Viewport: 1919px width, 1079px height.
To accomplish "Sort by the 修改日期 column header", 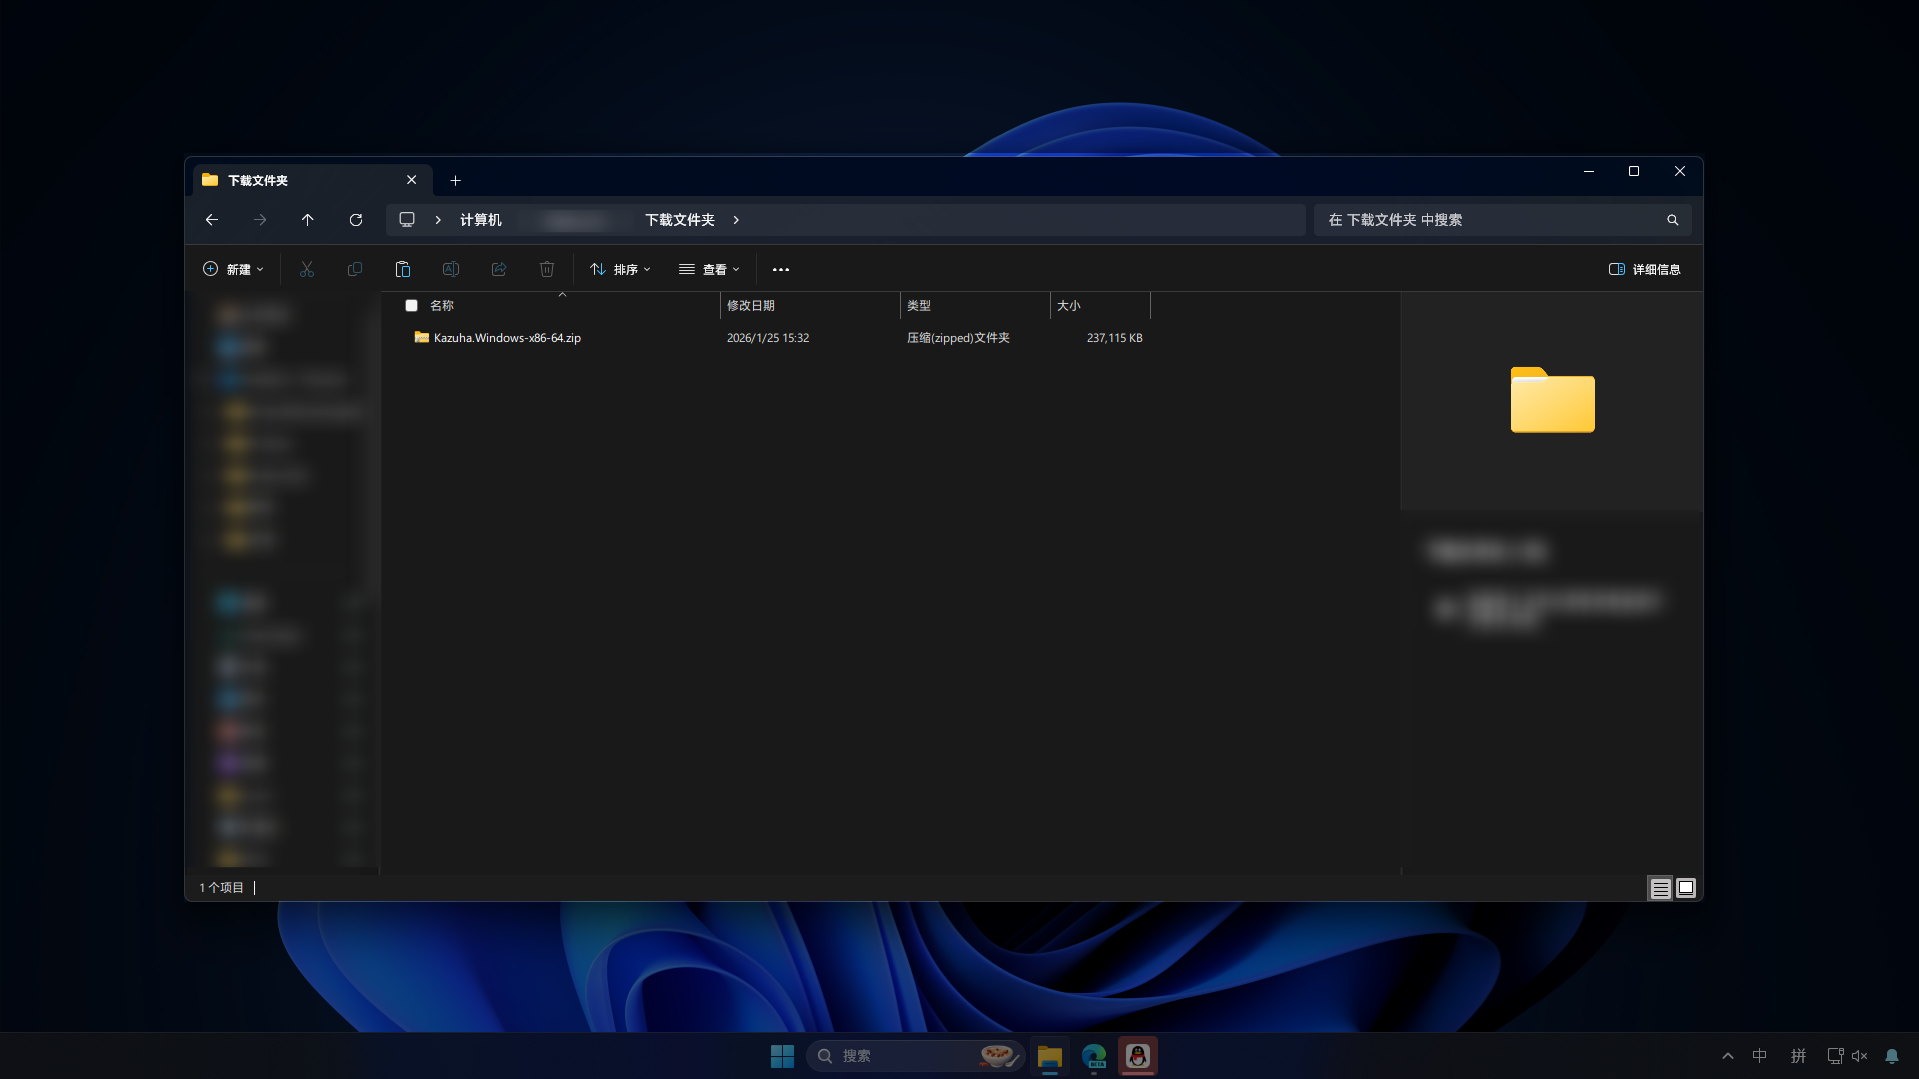I will coord(751,306).
